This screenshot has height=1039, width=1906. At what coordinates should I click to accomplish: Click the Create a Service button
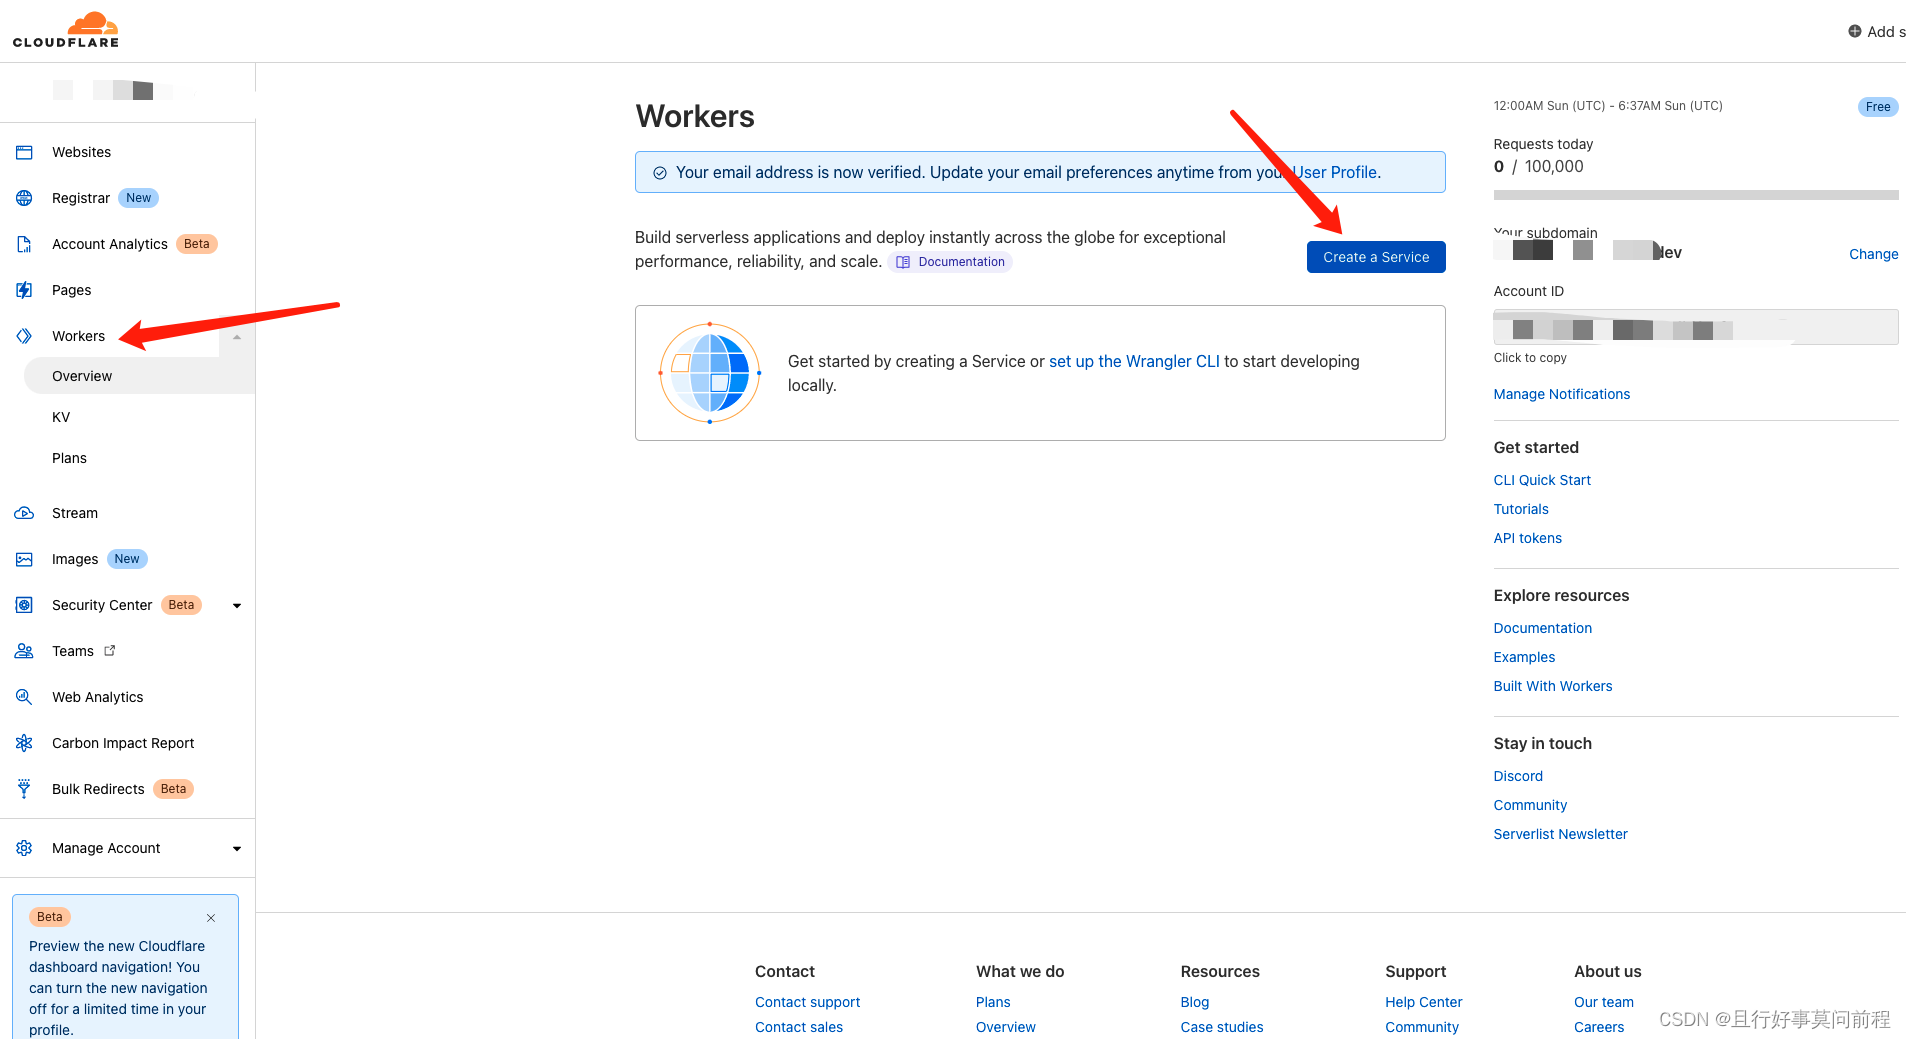1376,257
